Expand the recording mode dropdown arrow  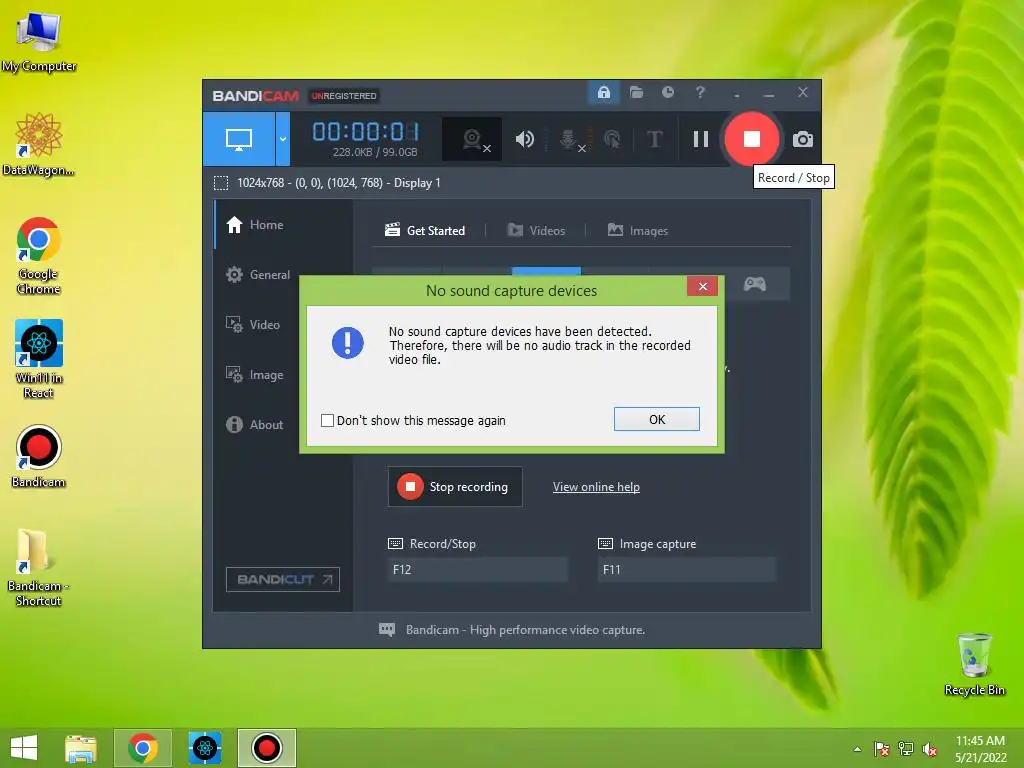[x=283, y=138]
